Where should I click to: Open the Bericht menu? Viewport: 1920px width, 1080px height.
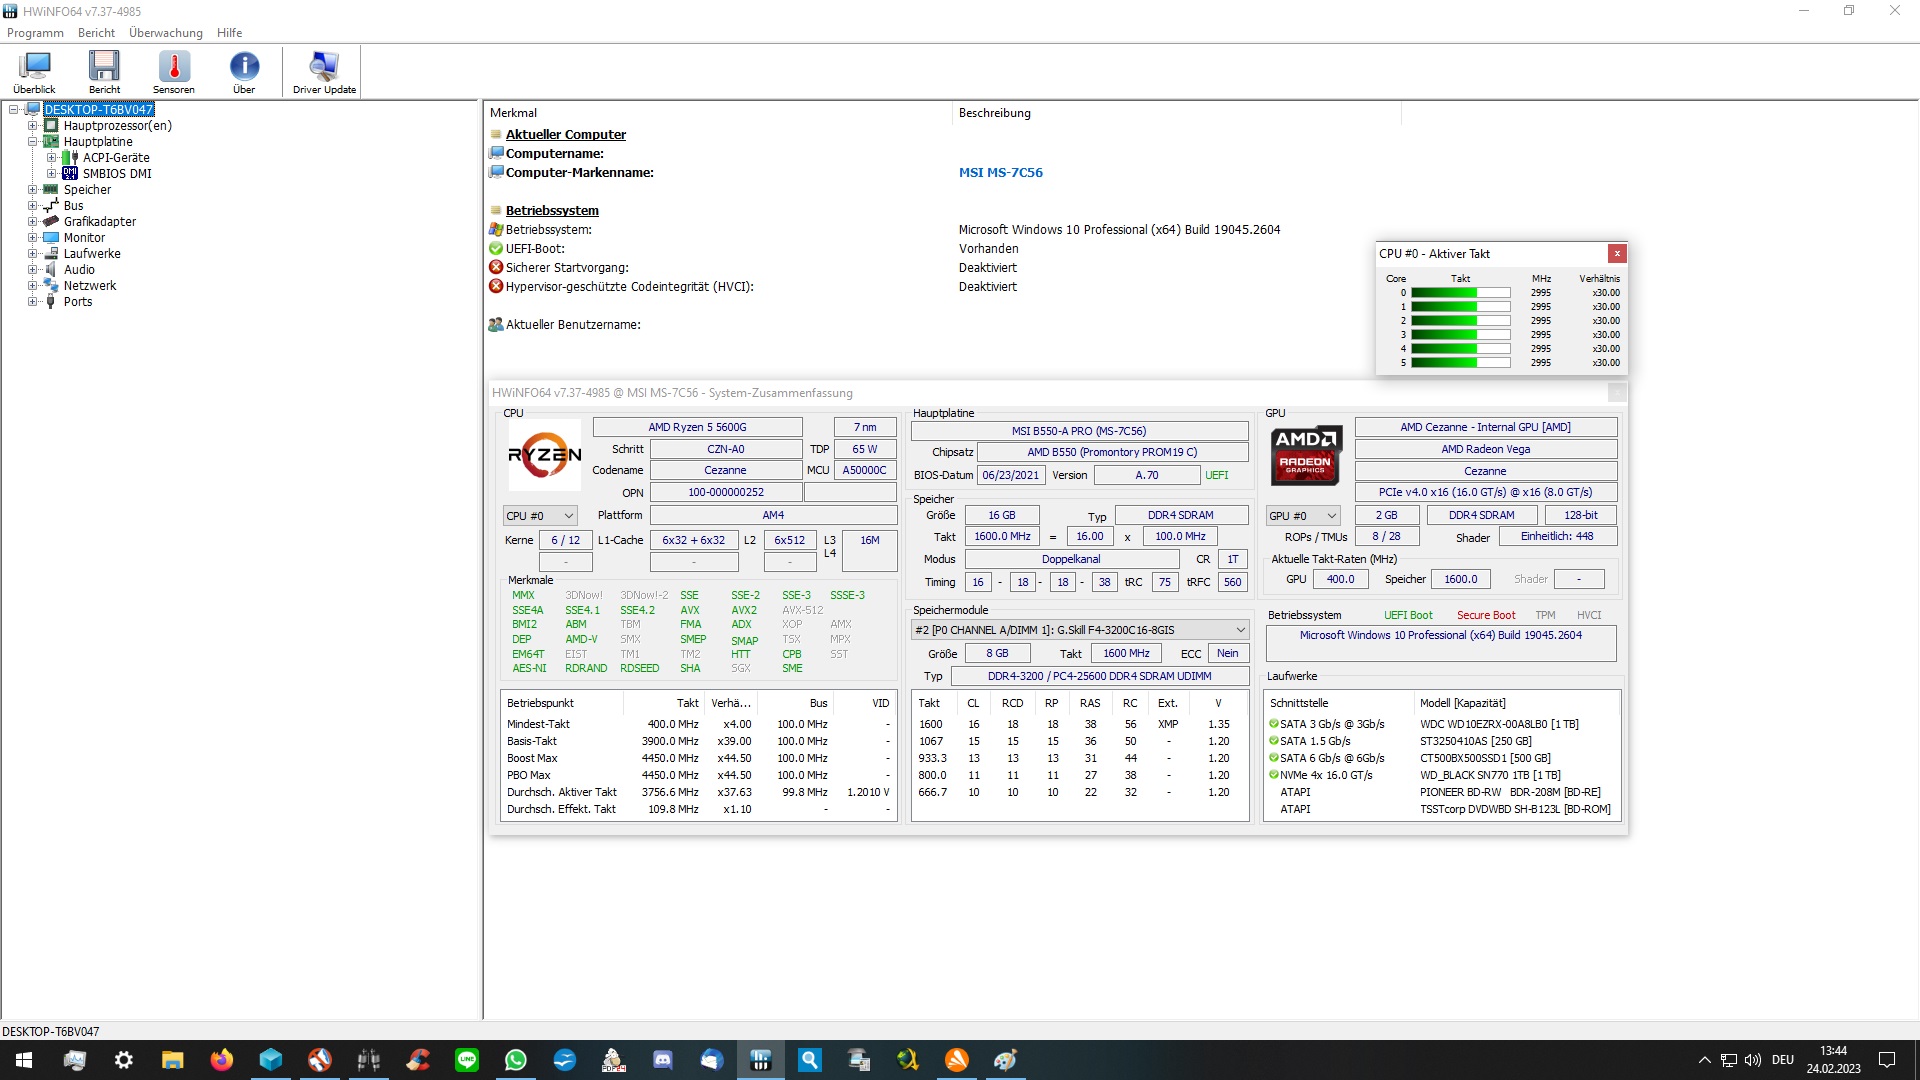96,33
